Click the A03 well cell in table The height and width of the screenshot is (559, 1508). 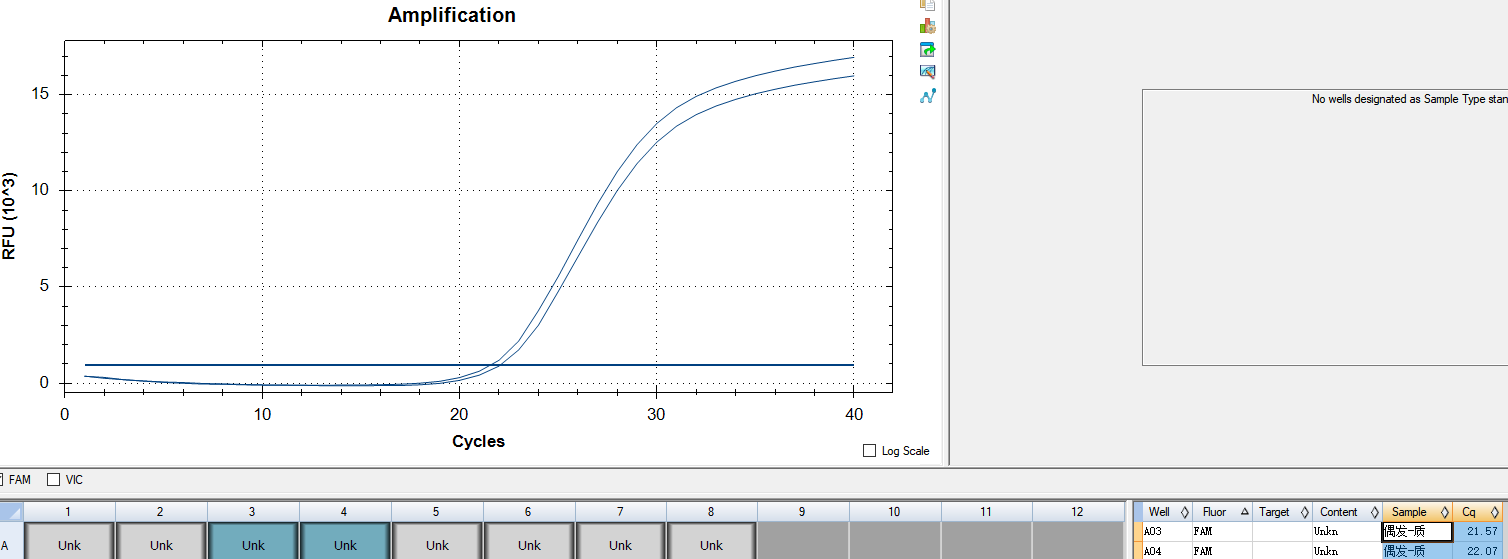click(1167, 532)
